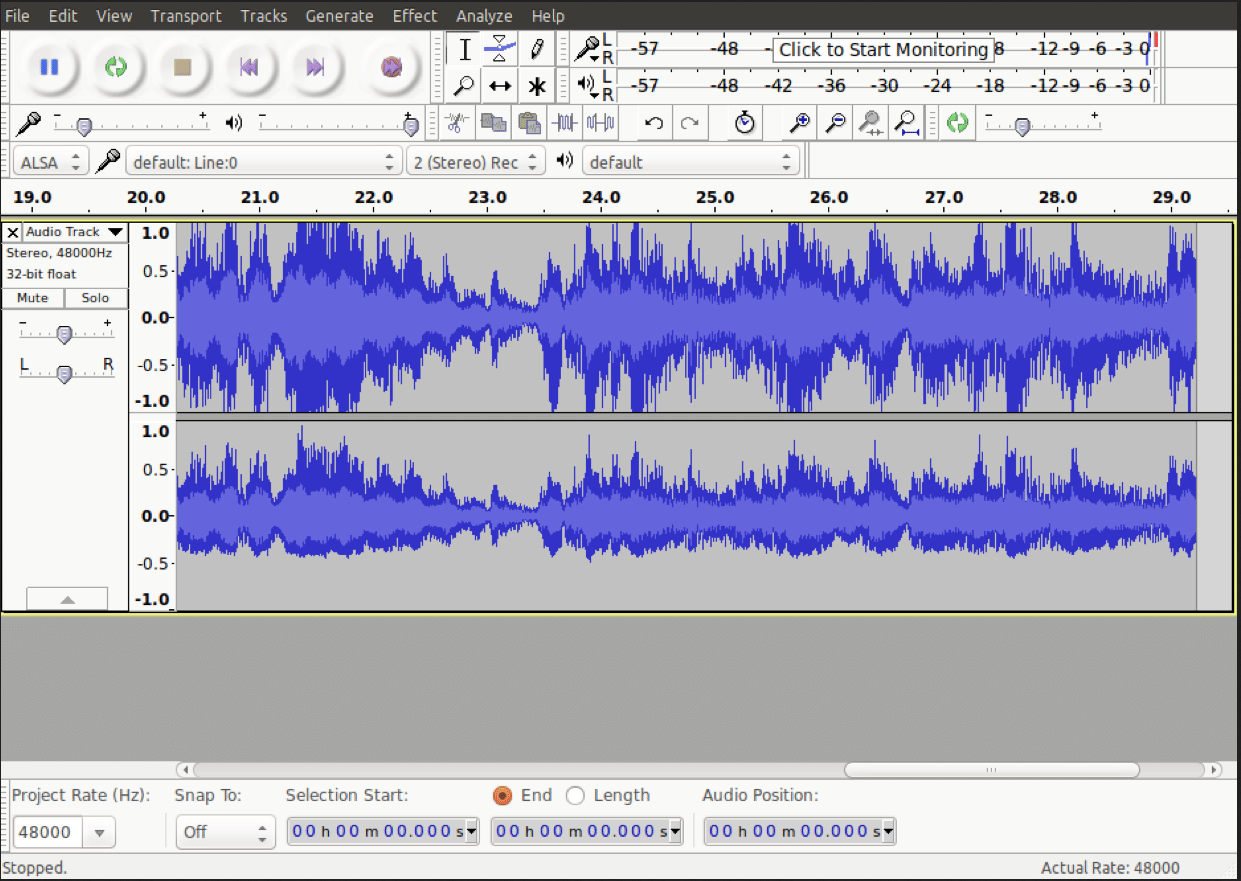Click the Cut scissors icon
This screenshot has width=1241, height=881.
tap(457, 123)
